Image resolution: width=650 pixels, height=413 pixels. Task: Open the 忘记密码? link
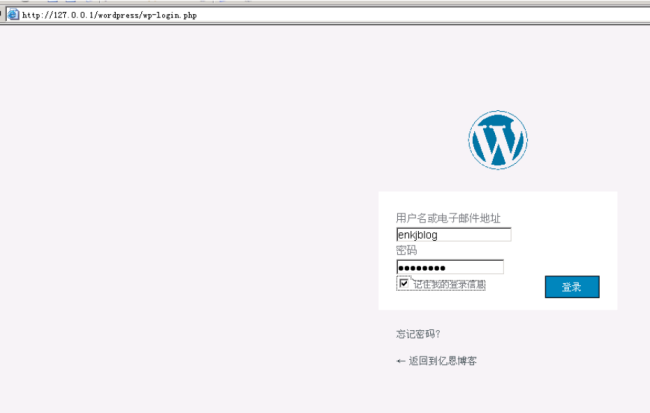(x=418, y=334)
